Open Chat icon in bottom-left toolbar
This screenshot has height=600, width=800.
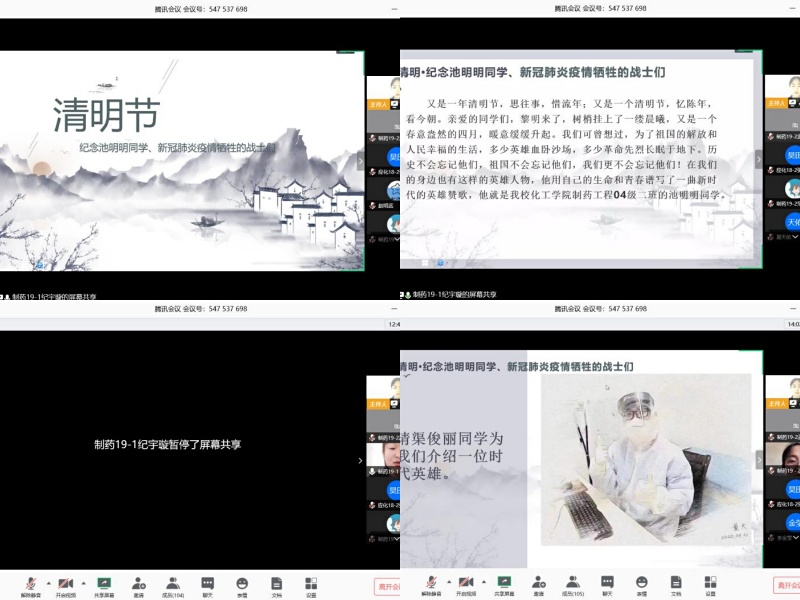(207, 583)
